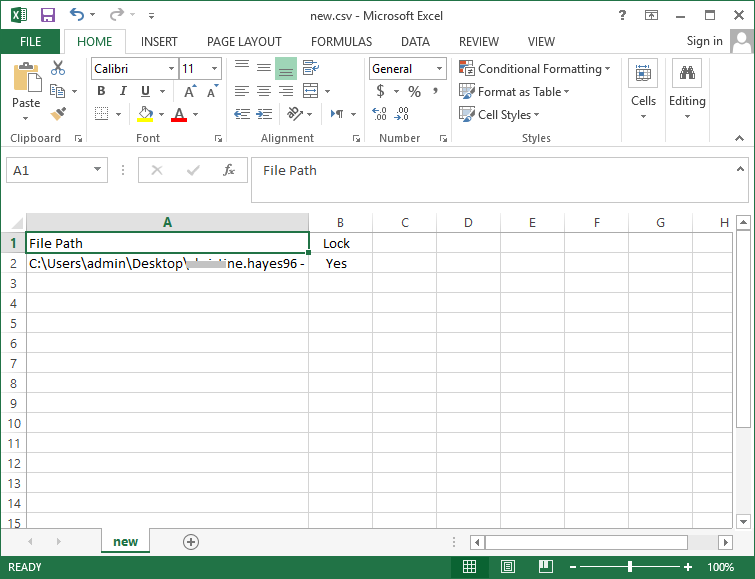Align text right
Viewport: 755px width, 579px height.
pyautogui.click(x=286, y=91)
